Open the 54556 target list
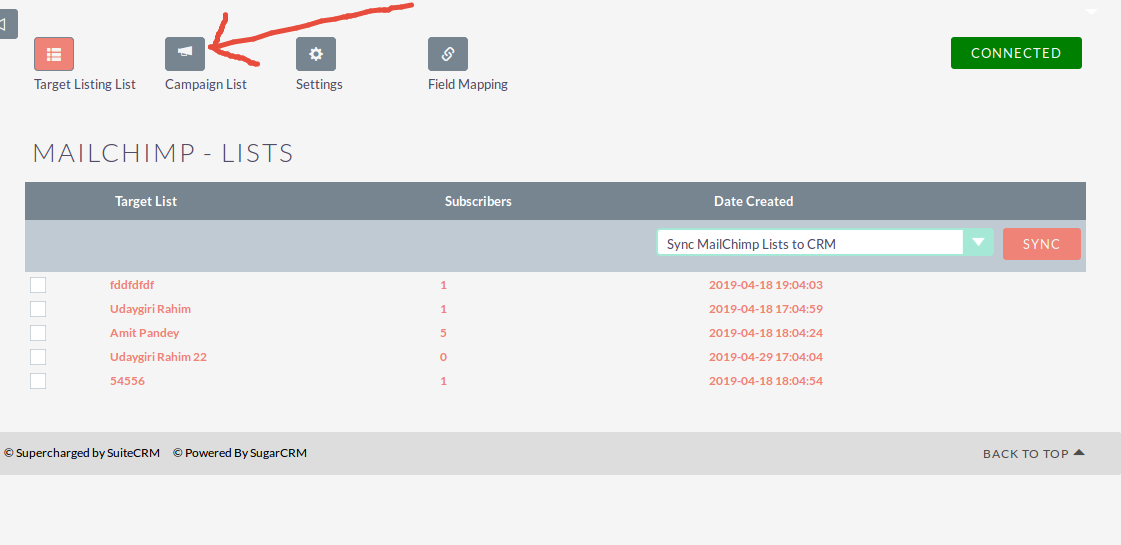The height and width of the screenshot is (545, 1121). coord(127,380)
